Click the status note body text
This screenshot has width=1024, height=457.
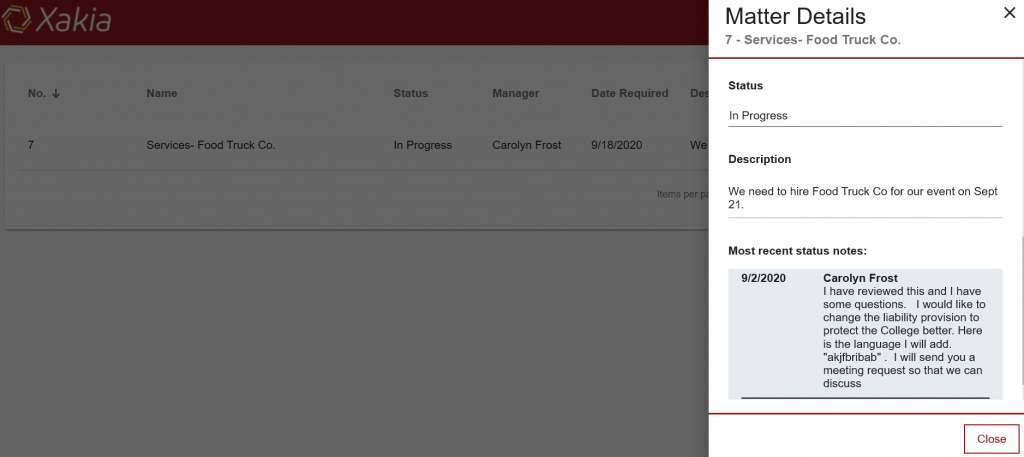tap(904, 338)
